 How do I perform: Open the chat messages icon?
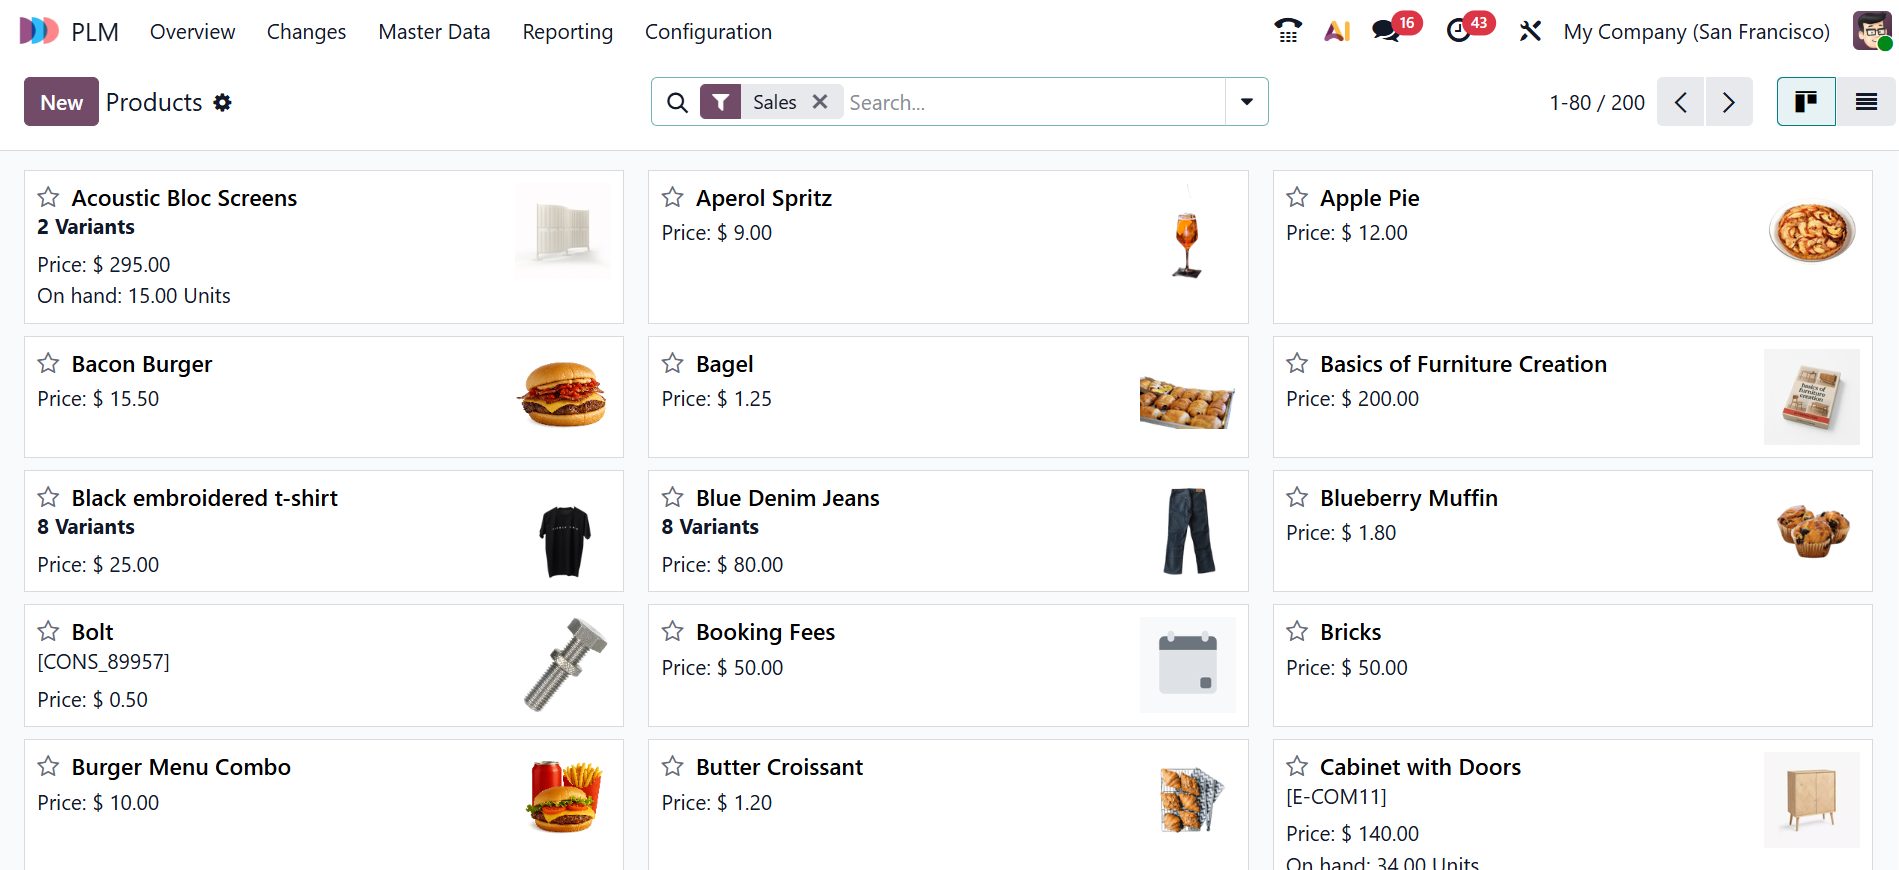1386,31
